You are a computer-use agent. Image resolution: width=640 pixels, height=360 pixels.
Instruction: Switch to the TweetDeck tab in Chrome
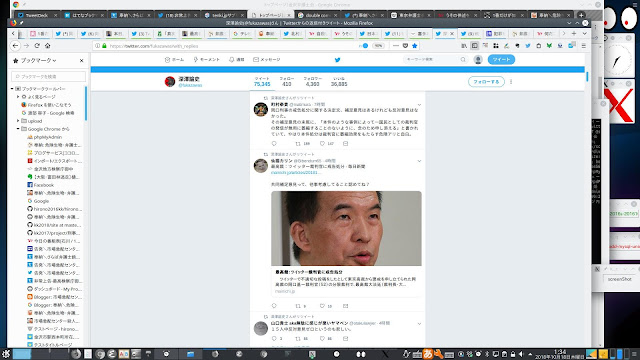tap(36, 15)
